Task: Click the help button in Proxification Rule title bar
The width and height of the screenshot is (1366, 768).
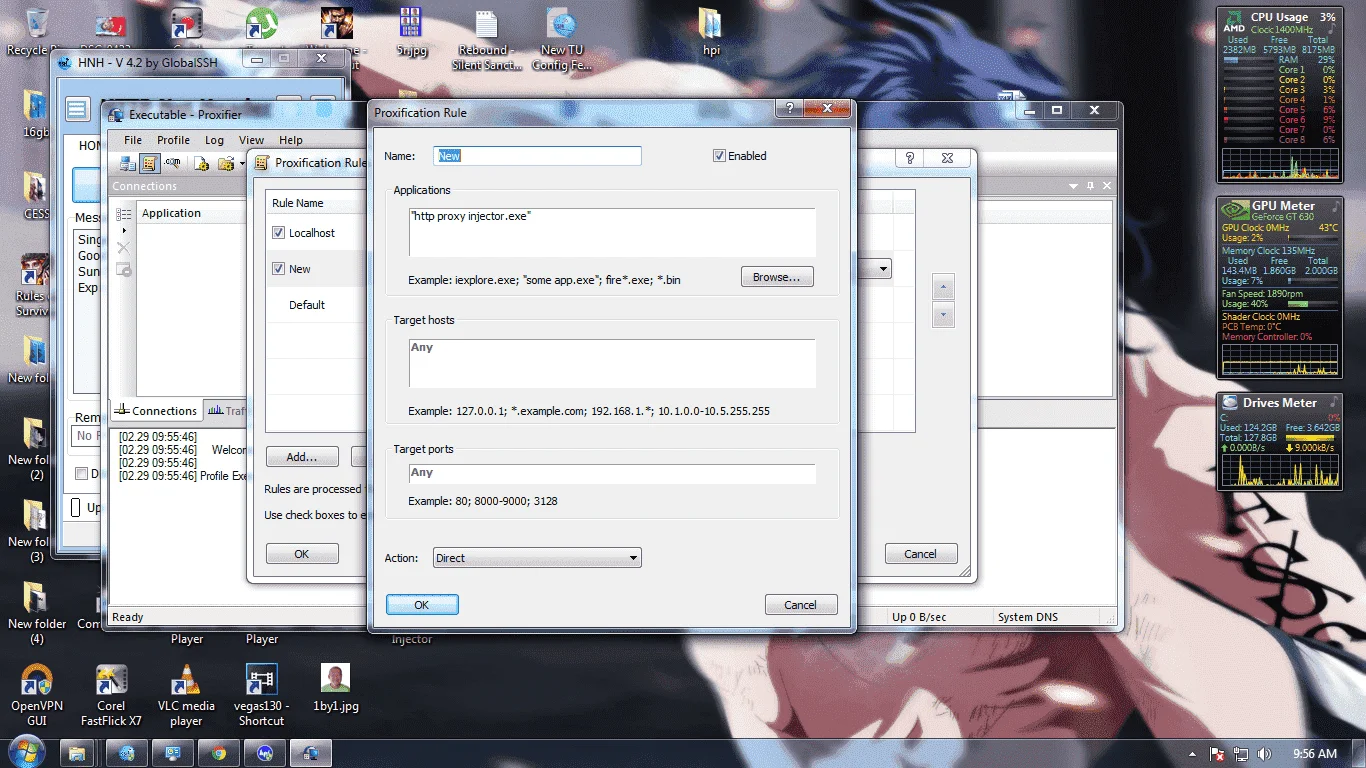Action: pos(790,107)
